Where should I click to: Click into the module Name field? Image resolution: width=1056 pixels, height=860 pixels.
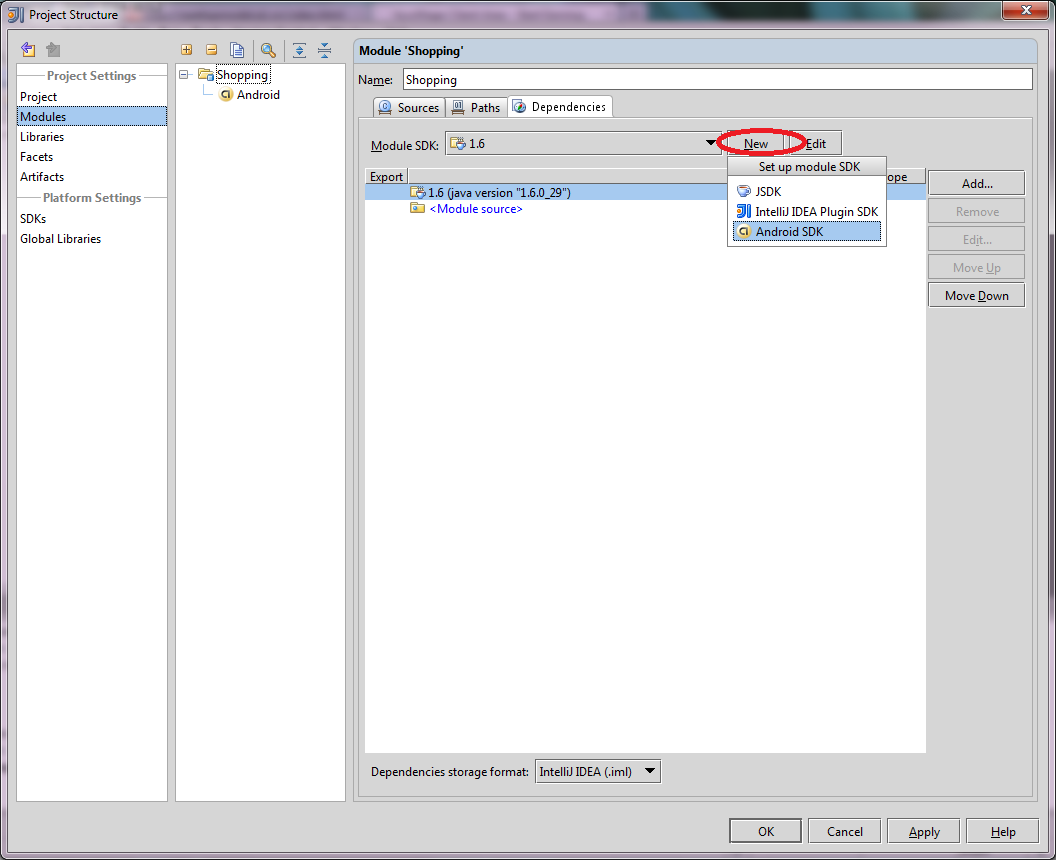pyautogui.click(x=717, y=79)
